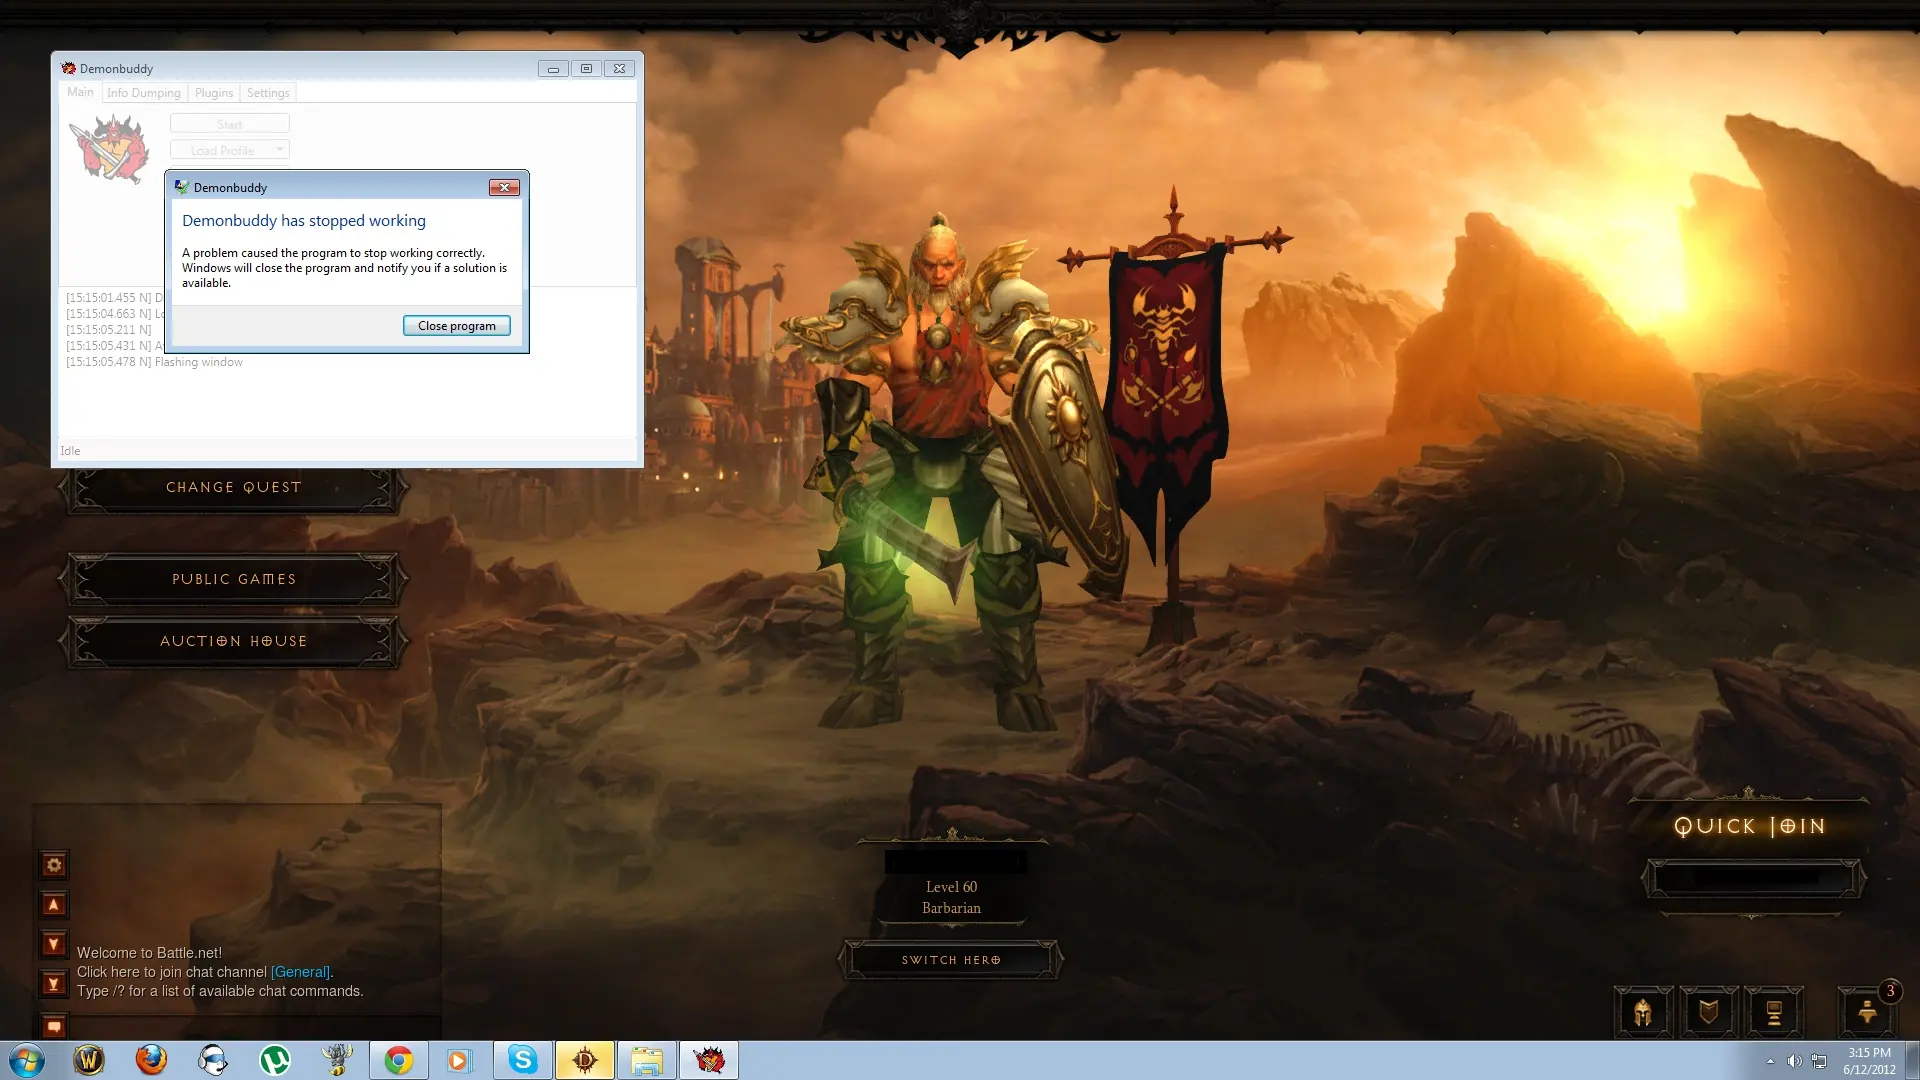Image resolution: width=1920 pixels, height=1080 pixels.
Task: Open Skype from the taskbar
Action: (x=522, y=1060)
